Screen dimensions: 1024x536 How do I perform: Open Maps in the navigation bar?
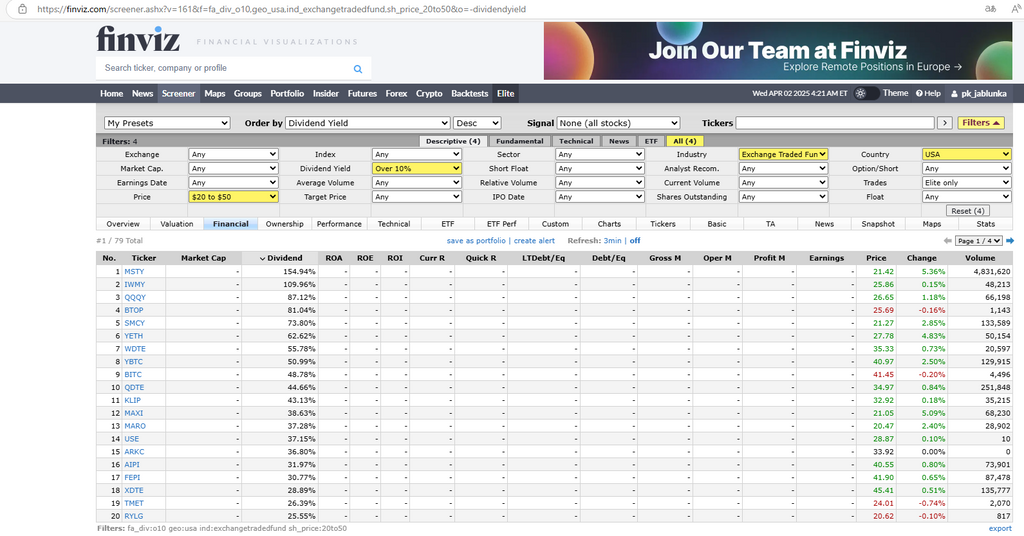215,93
